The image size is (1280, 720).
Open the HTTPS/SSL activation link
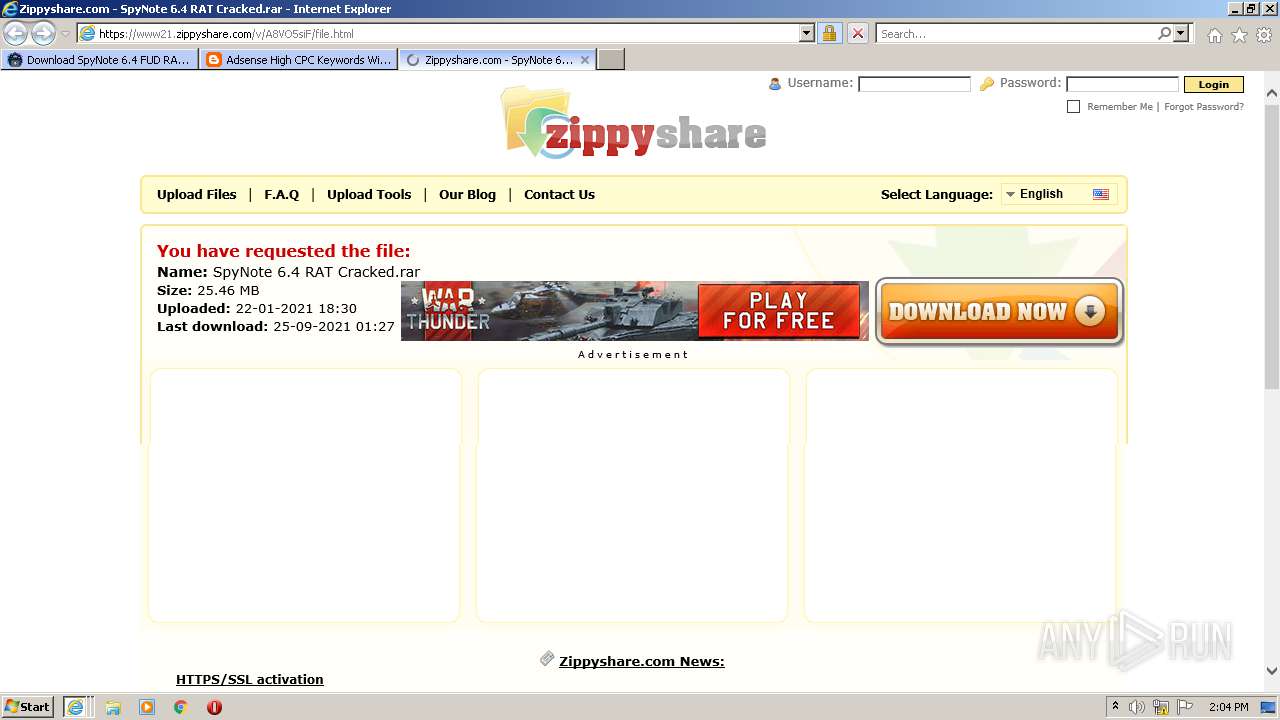(x=250, y=679)
